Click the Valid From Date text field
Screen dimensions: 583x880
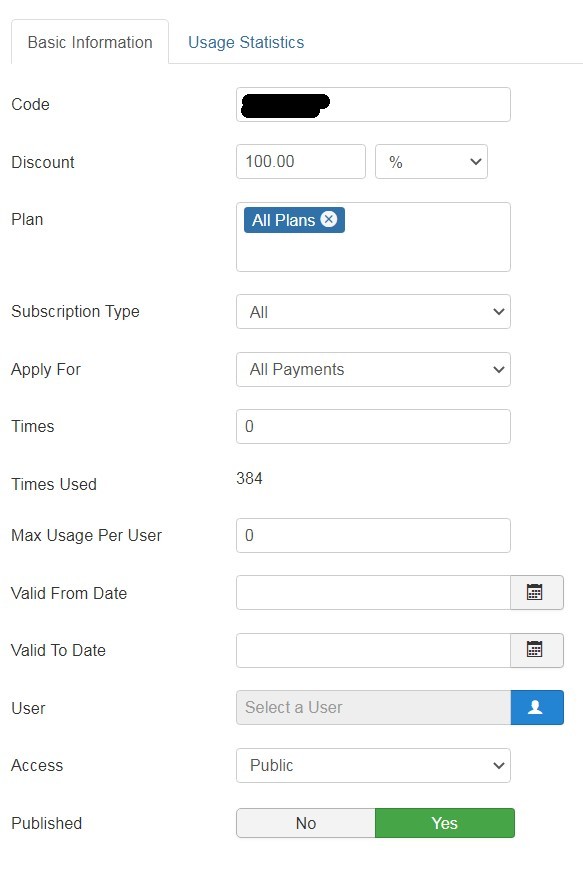tap(373, 592)
